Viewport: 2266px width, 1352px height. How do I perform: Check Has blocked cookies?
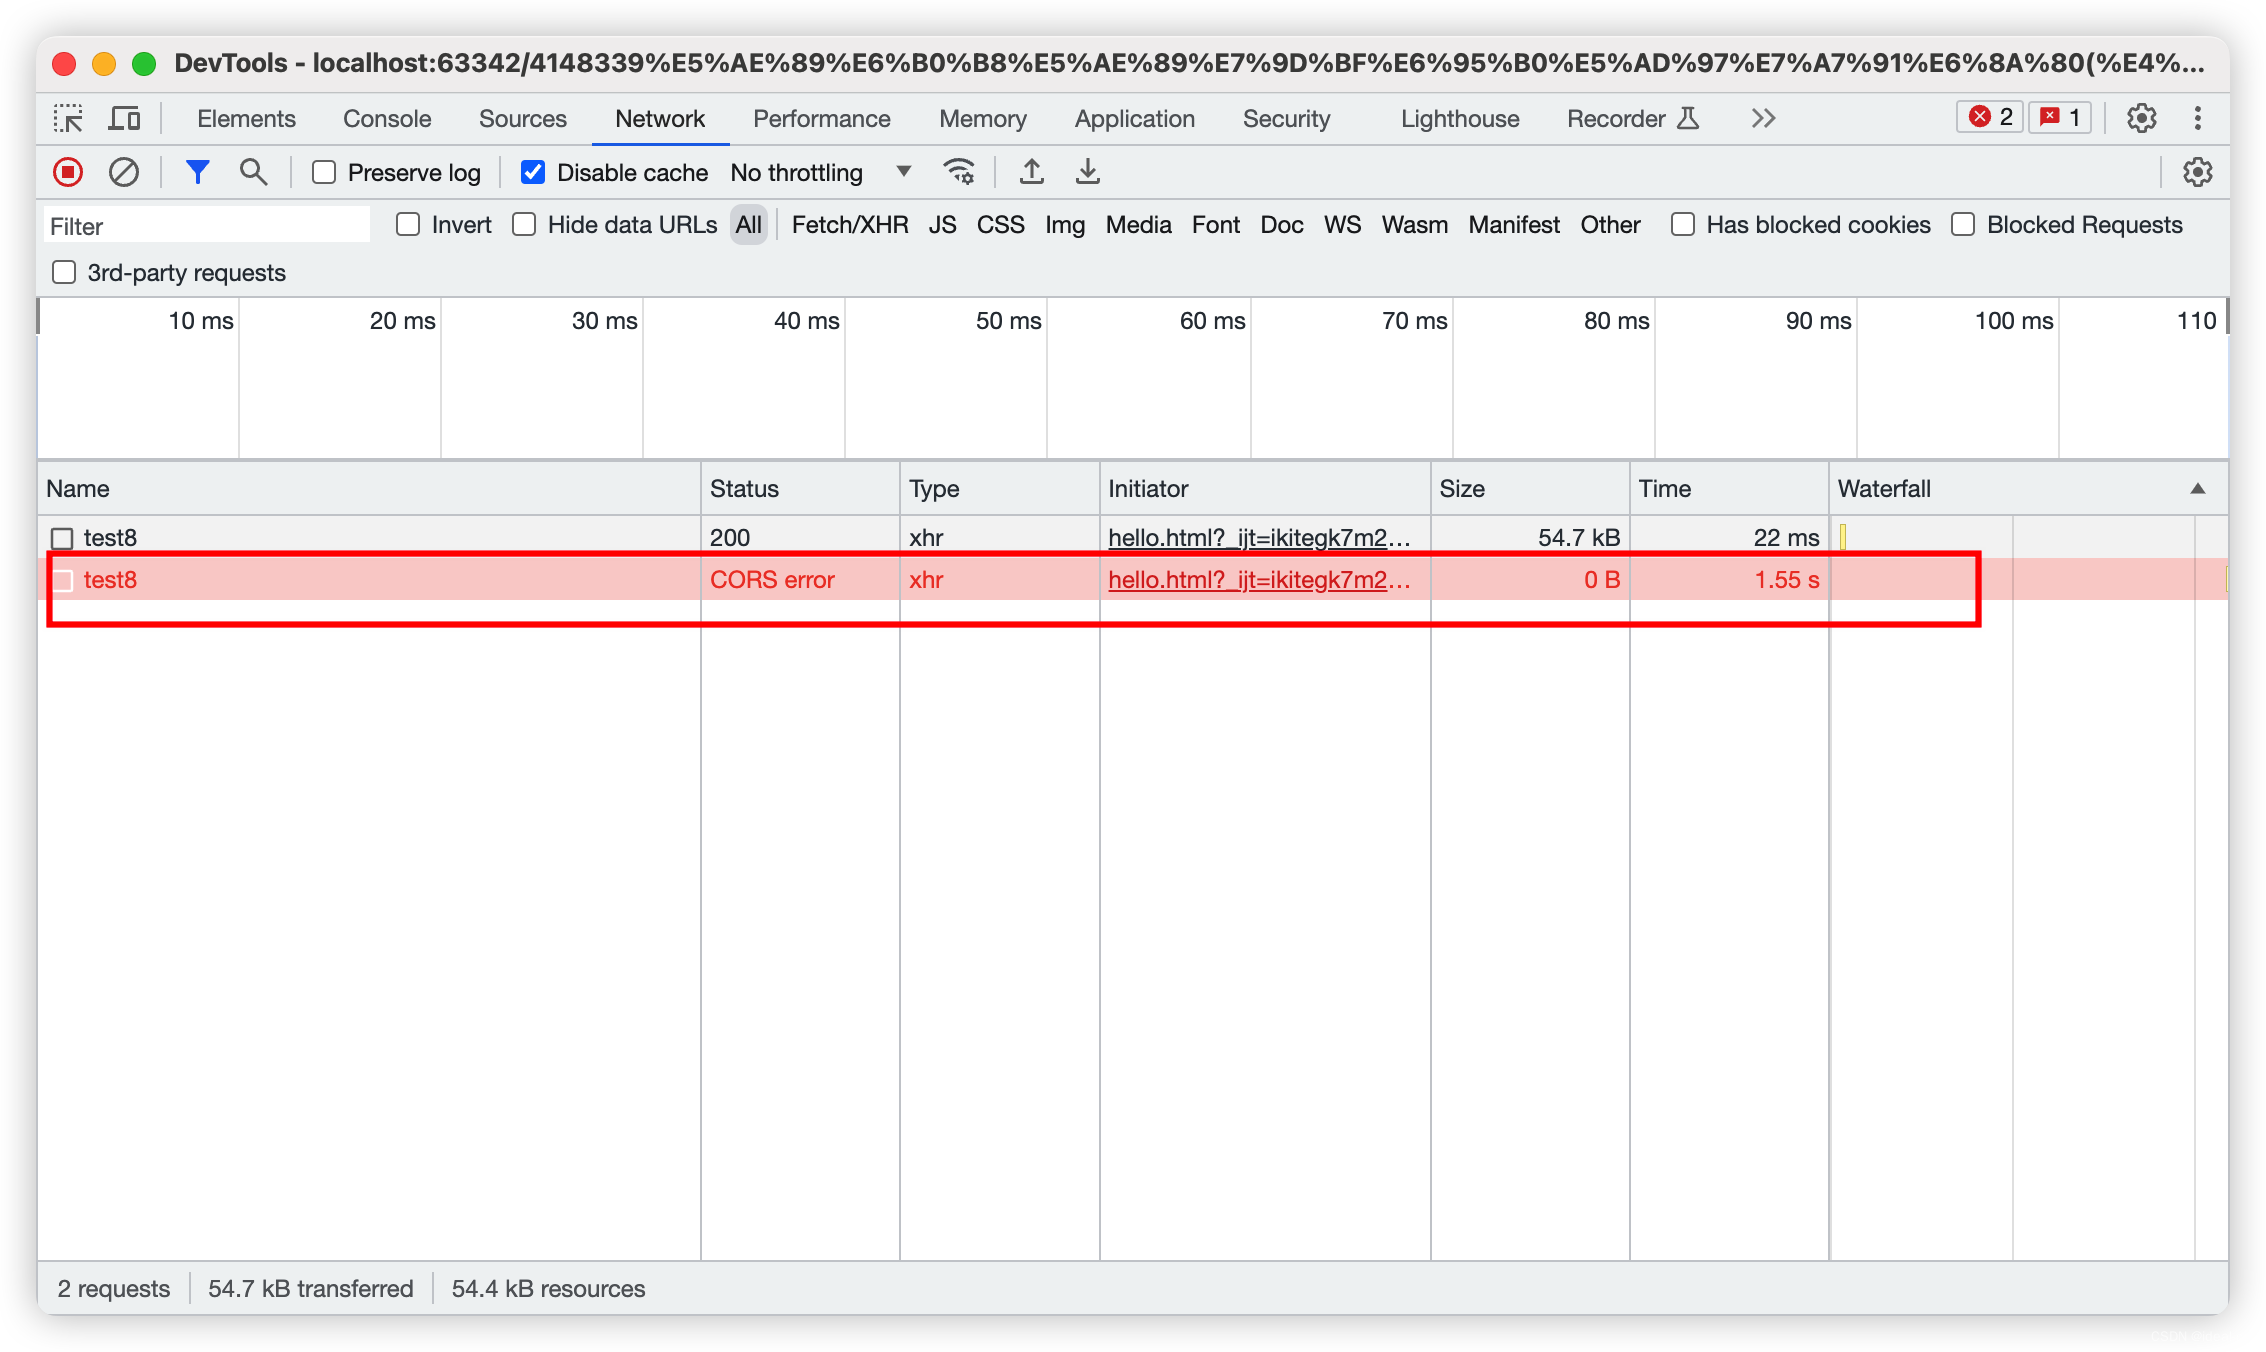pos(1683,224)
